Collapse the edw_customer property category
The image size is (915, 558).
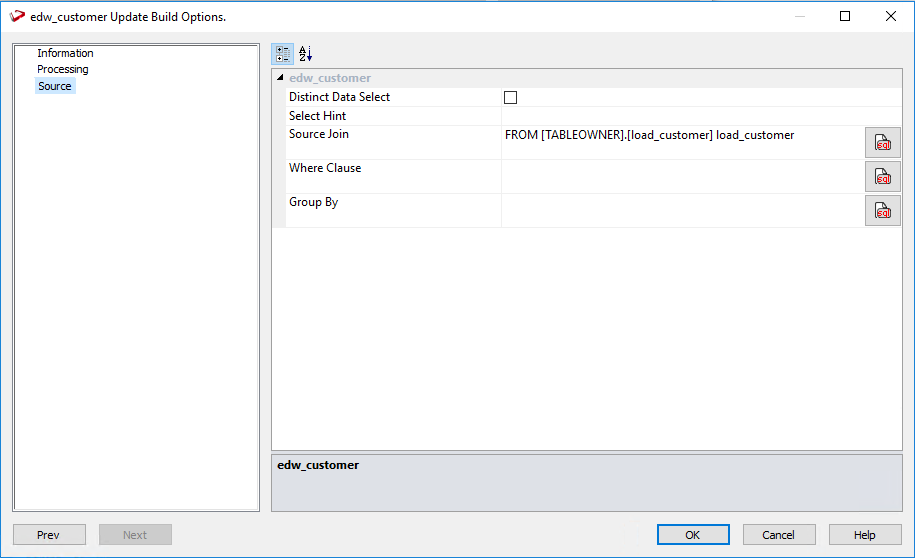tap(280, 78)
